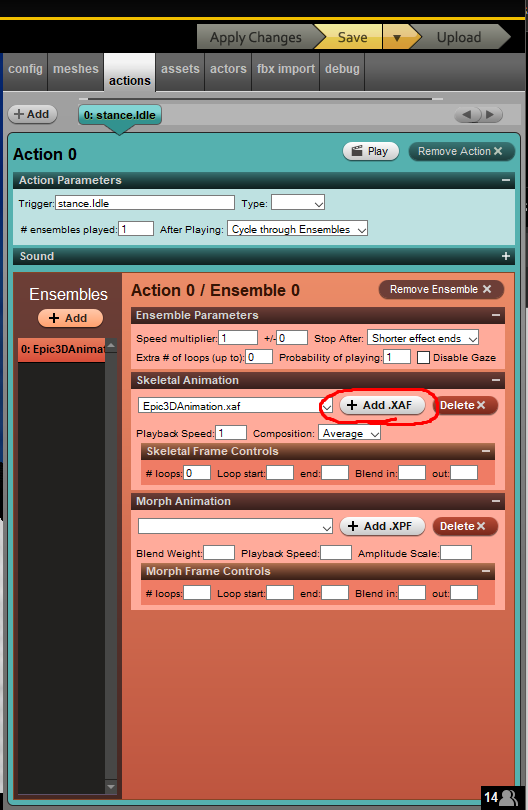Open the Save dropdown arrow
This screenshot has width=528, height=810.
(x=397, y=38)
